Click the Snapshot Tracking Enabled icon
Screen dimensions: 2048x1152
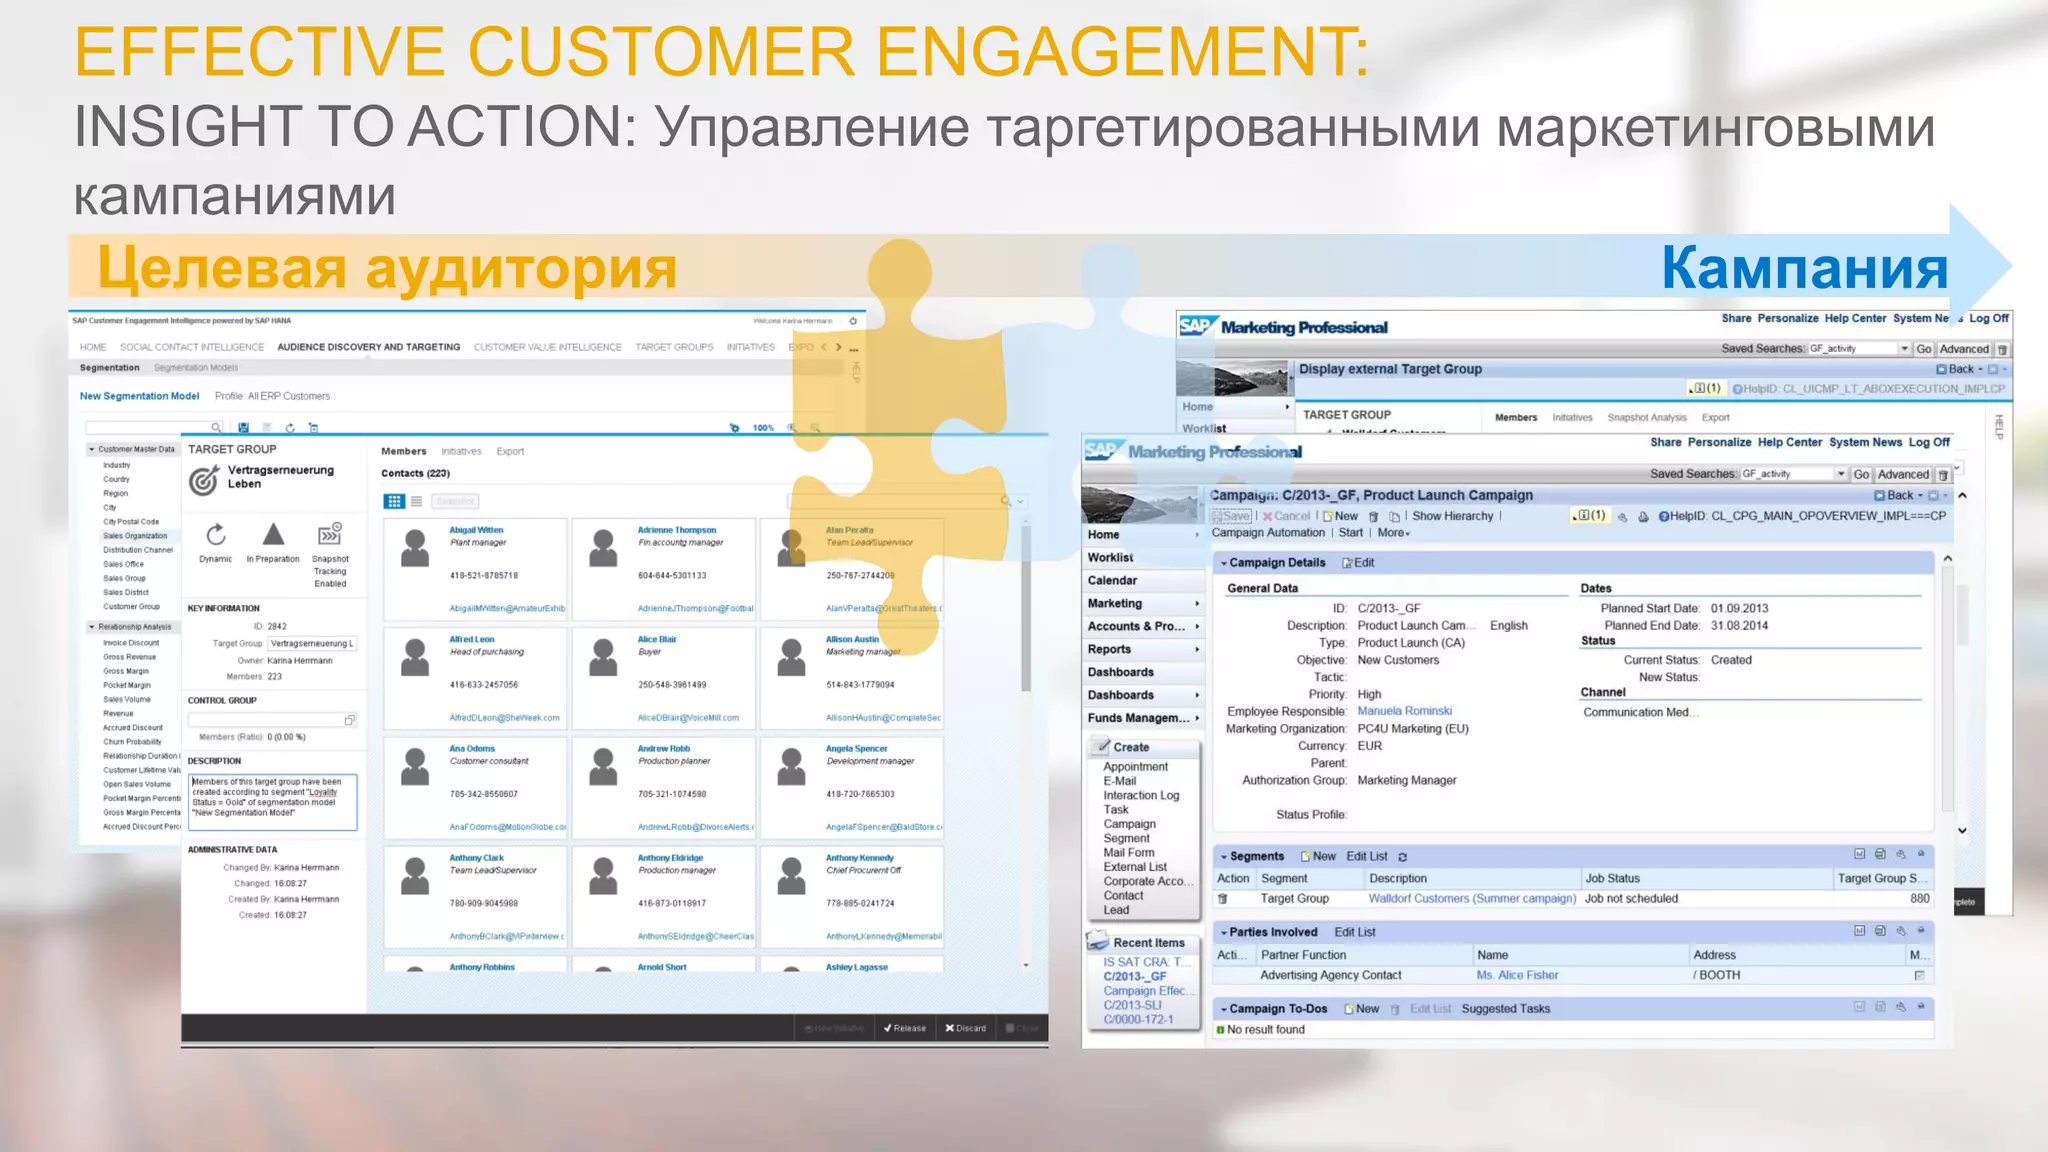click(x=330, y=534)
